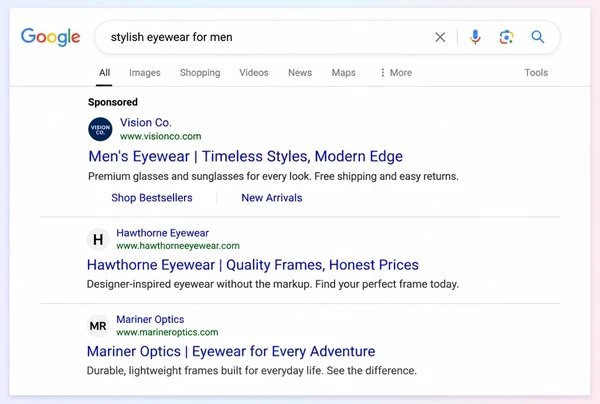This screenshot has height=404, width=600.
Task: Switch to the Images tab
Action: click(x=145, y=73)
